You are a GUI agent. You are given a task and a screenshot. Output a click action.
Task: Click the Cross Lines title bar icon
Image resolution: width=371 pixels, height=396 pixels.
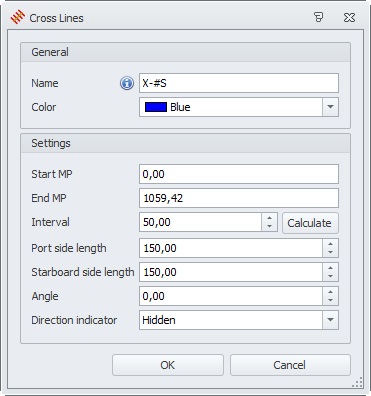(18, 17)
